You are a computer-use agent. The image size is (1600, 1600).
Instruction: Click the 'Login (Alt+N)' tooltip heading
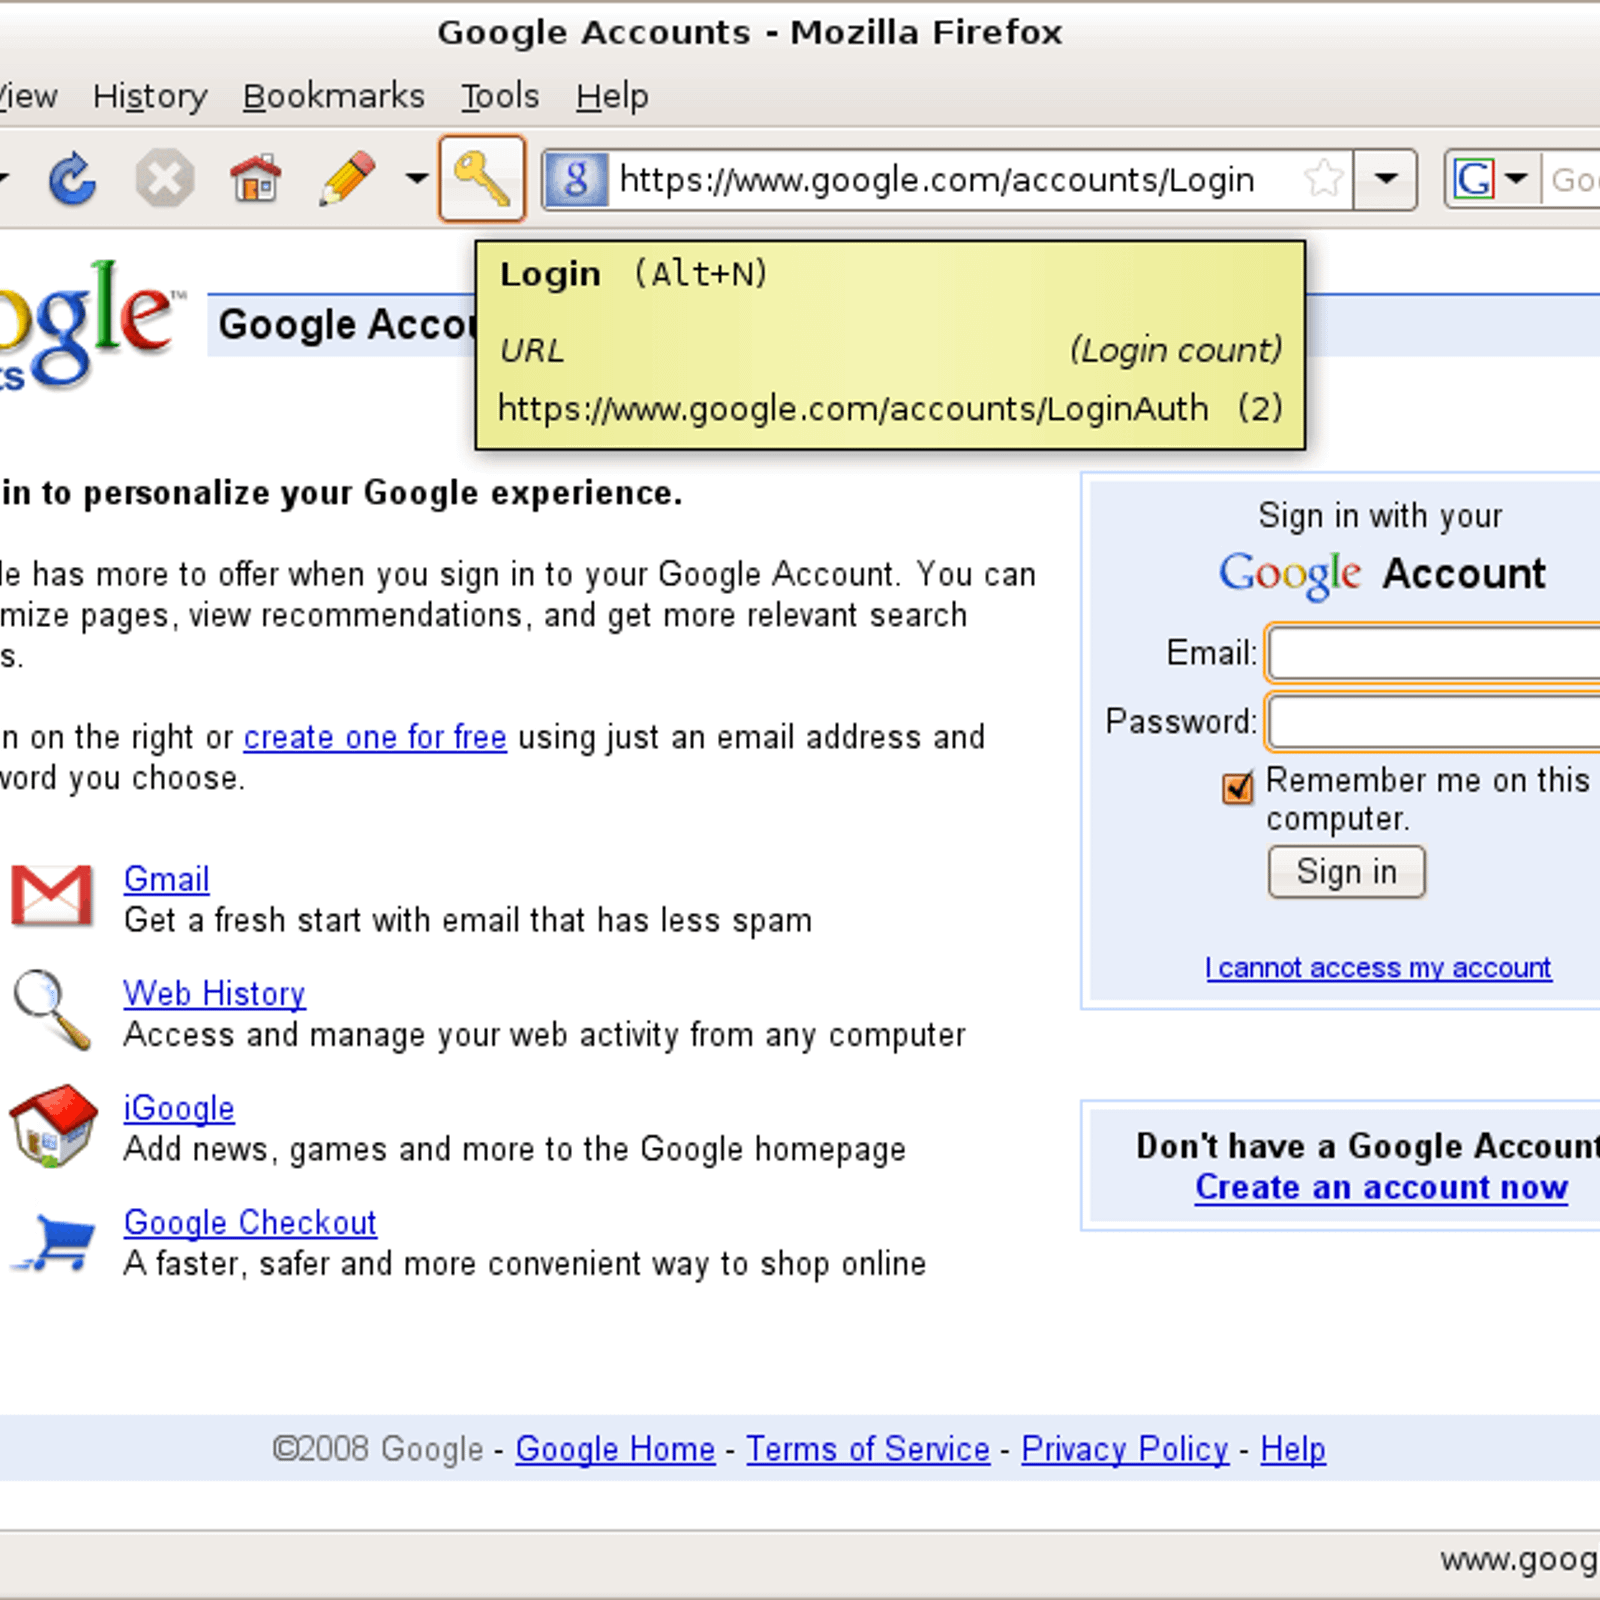coord(634,274)
